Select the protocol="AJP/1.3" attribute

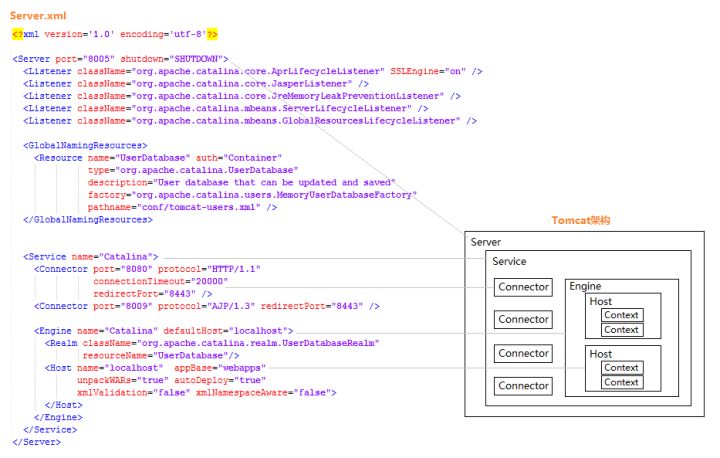[207, 306]
